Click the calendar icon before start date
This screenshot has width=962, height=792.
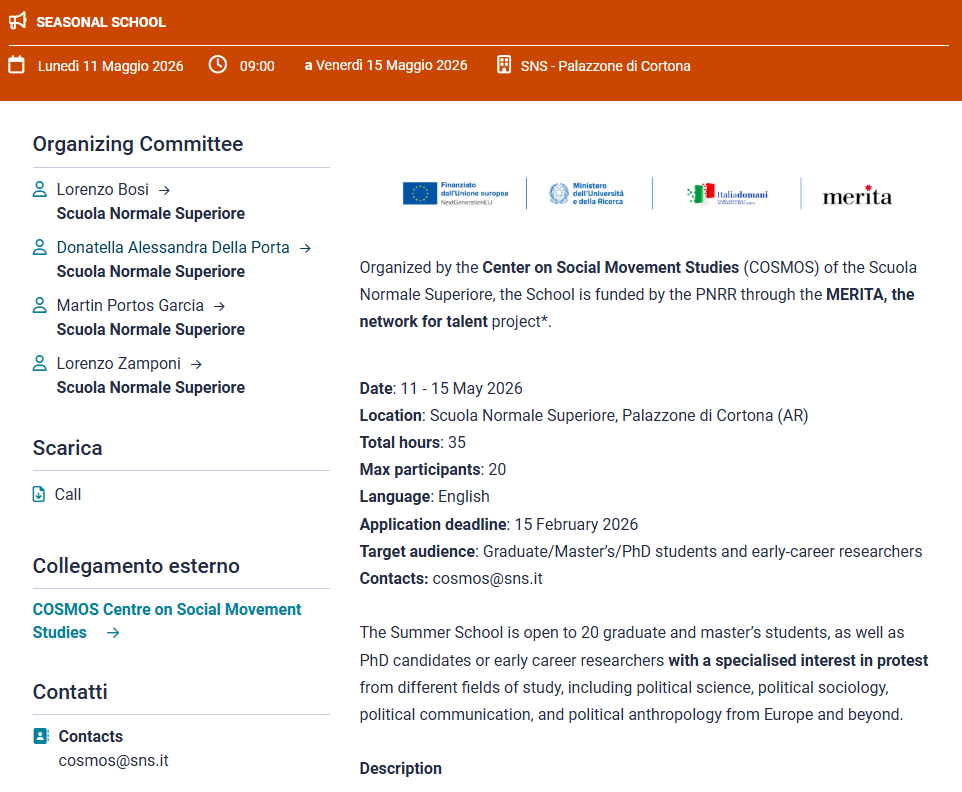[x=16, y=66]
